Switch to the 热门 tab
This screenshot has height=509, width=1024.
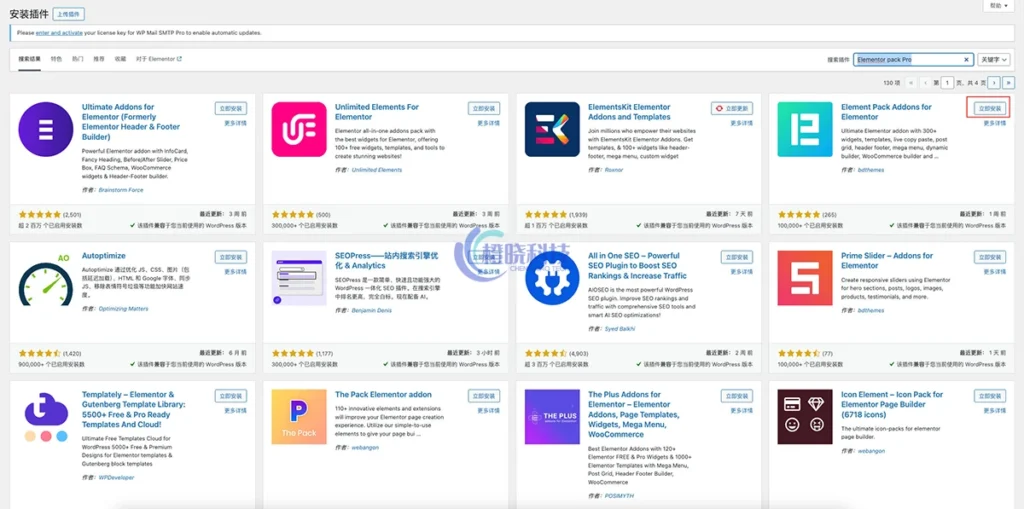point(77,59)
